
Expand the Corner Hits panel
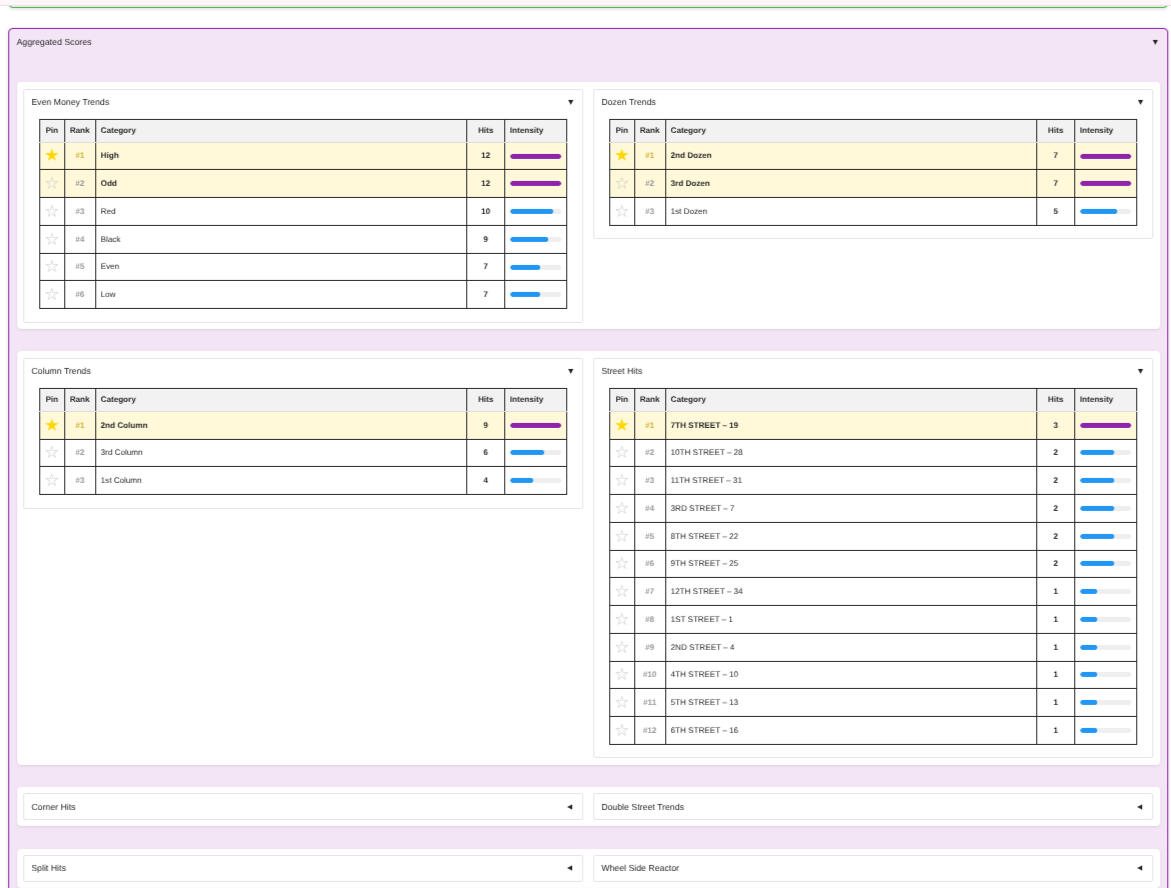569,807
